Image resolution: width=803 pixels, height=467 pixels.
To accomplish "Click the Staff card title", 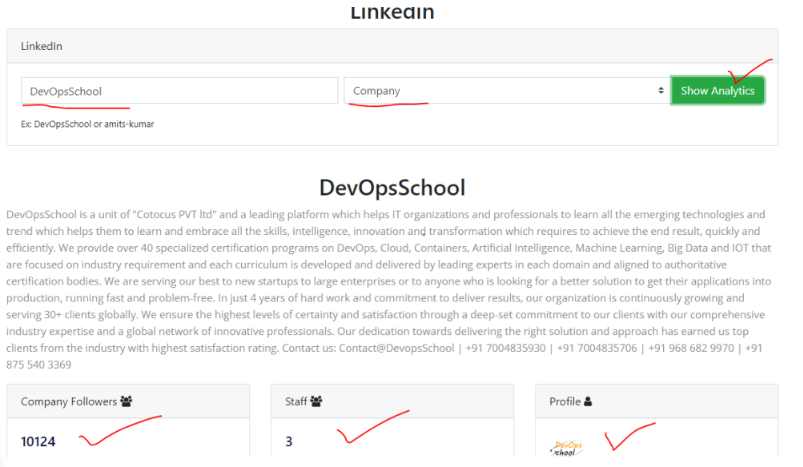I will tap(296, 401).
